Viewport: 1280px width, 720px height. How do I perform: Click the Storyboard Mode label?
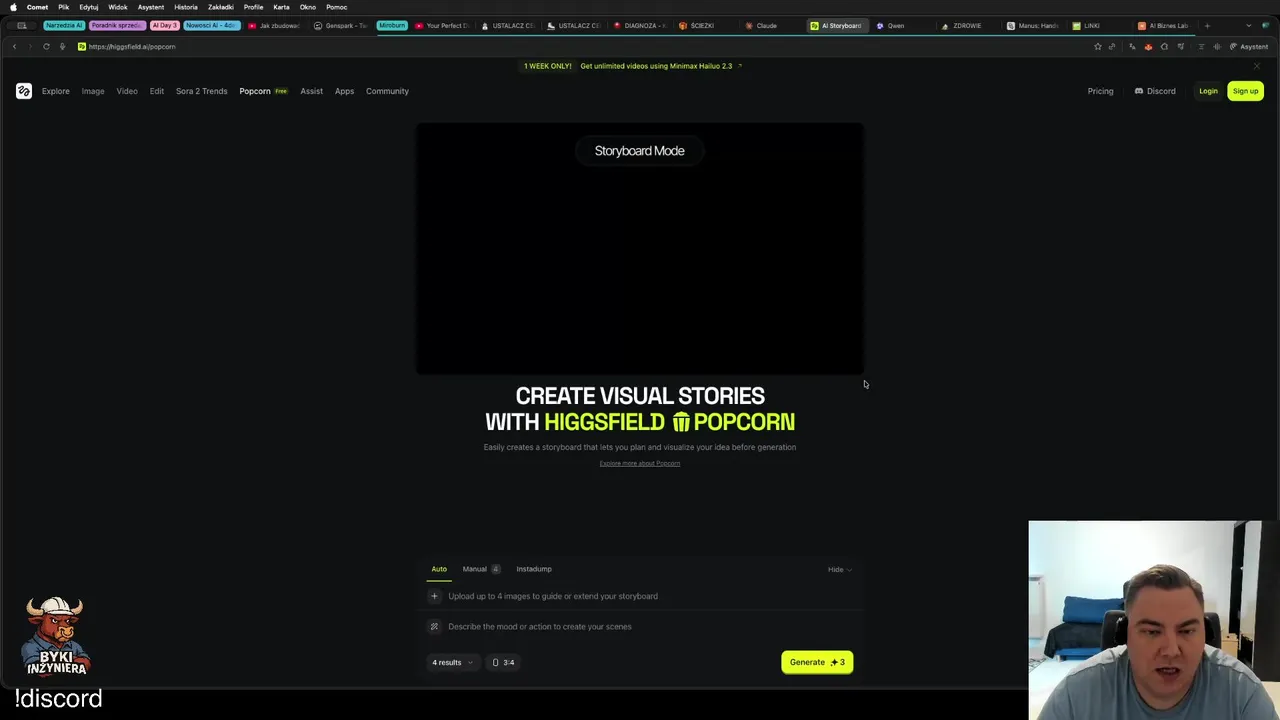coord(640,151)
